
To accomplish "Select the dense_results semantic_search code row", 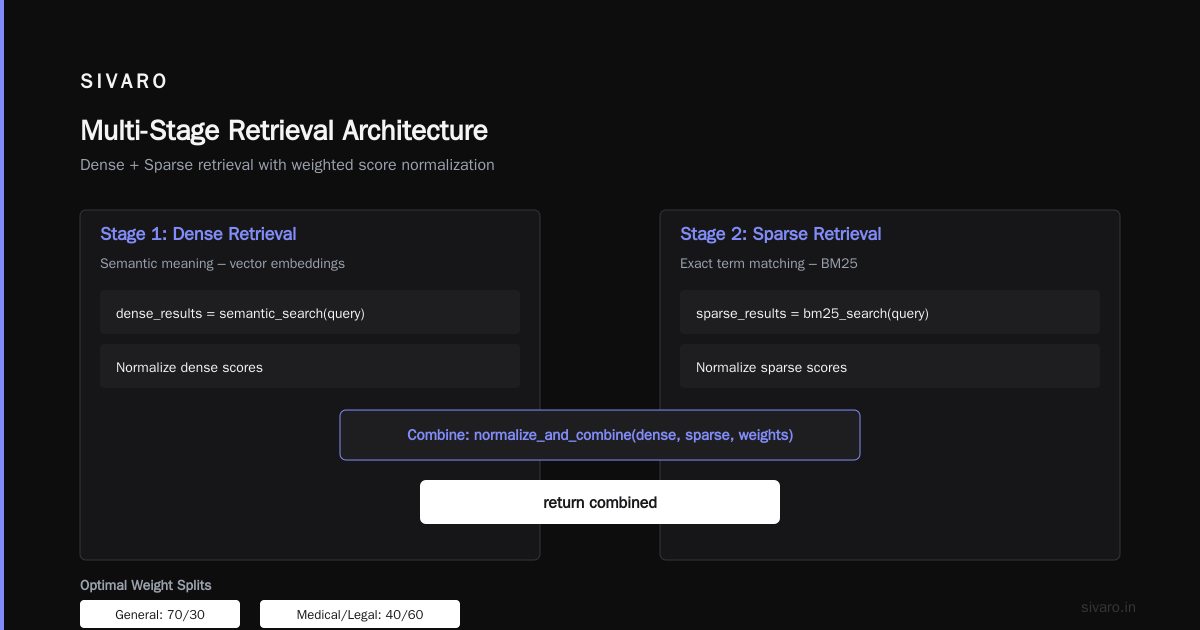I will tap(310, 312).
